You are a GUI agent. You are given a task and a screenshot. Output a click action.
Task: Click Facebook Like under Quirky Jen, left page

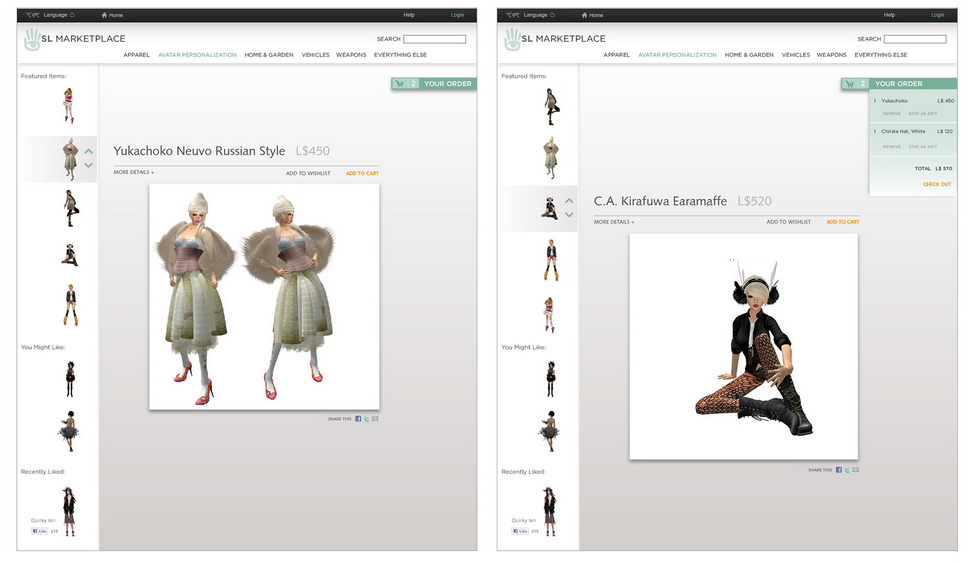(39, 531)
